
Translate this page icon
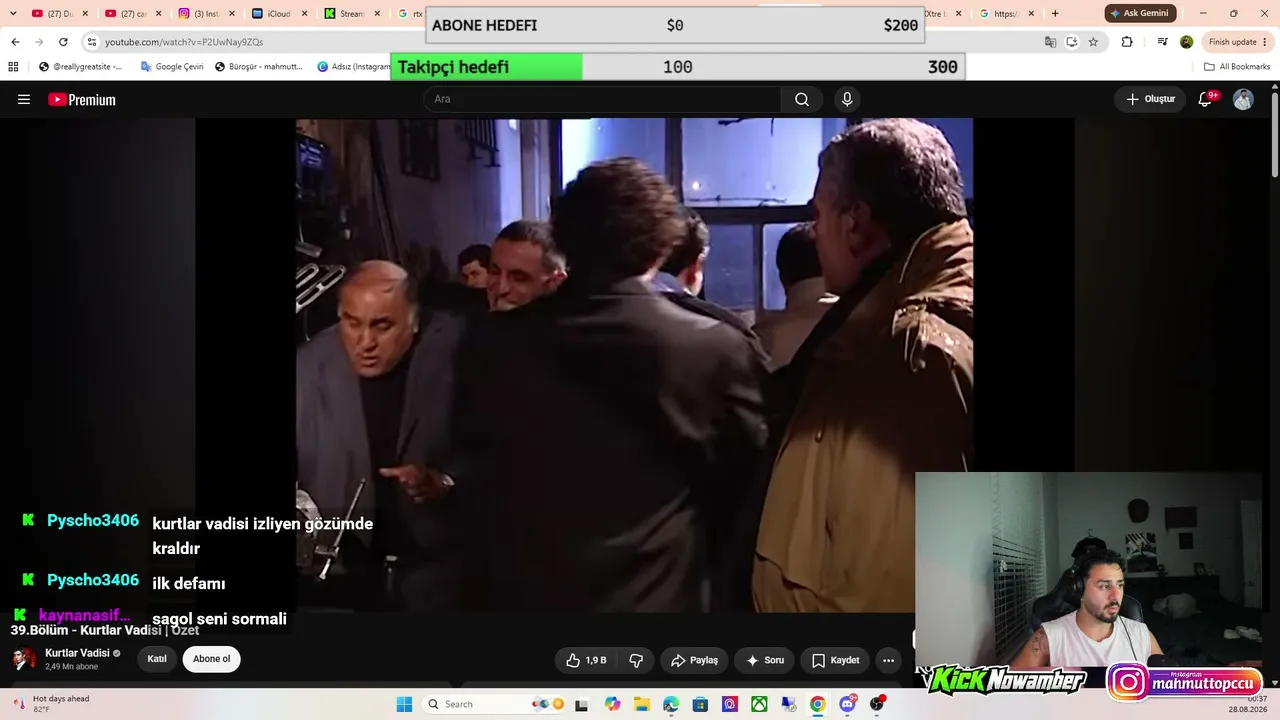1050,42
